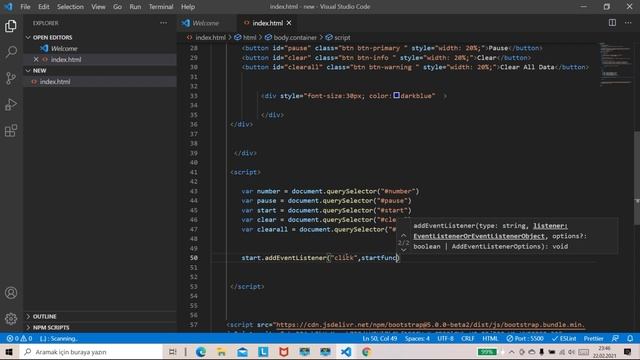The width and height of the screenshot is (640, 360).
Task: Open the notifications bell in status bar
Action: point(630,338)
